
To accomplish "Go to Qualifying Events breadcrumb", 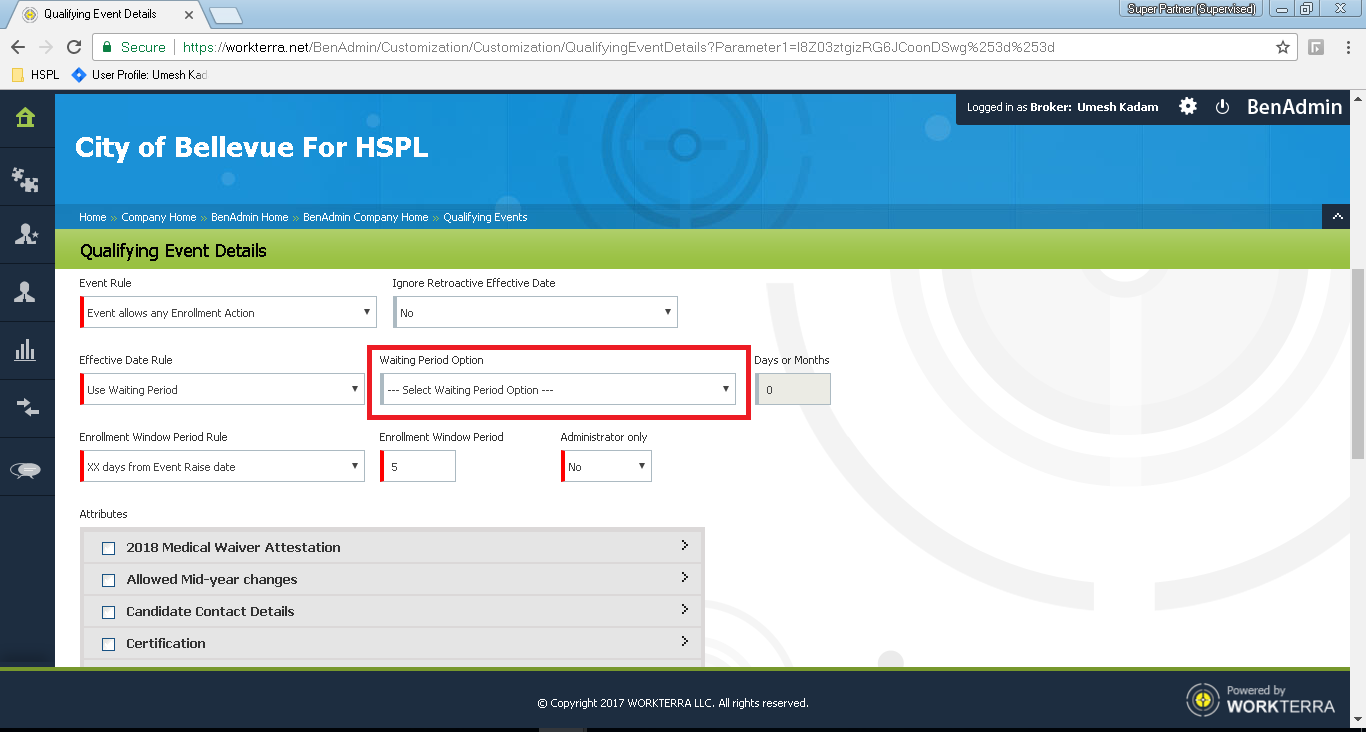I will click(485, 217).
